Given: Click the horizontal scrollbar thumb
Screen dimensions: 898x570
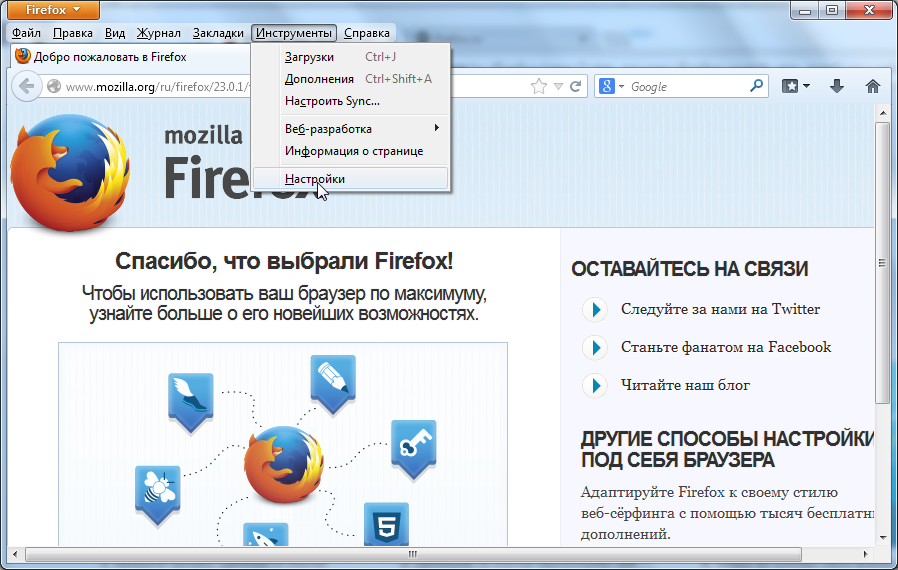Looking at the screenshot, I should point(413,554).
